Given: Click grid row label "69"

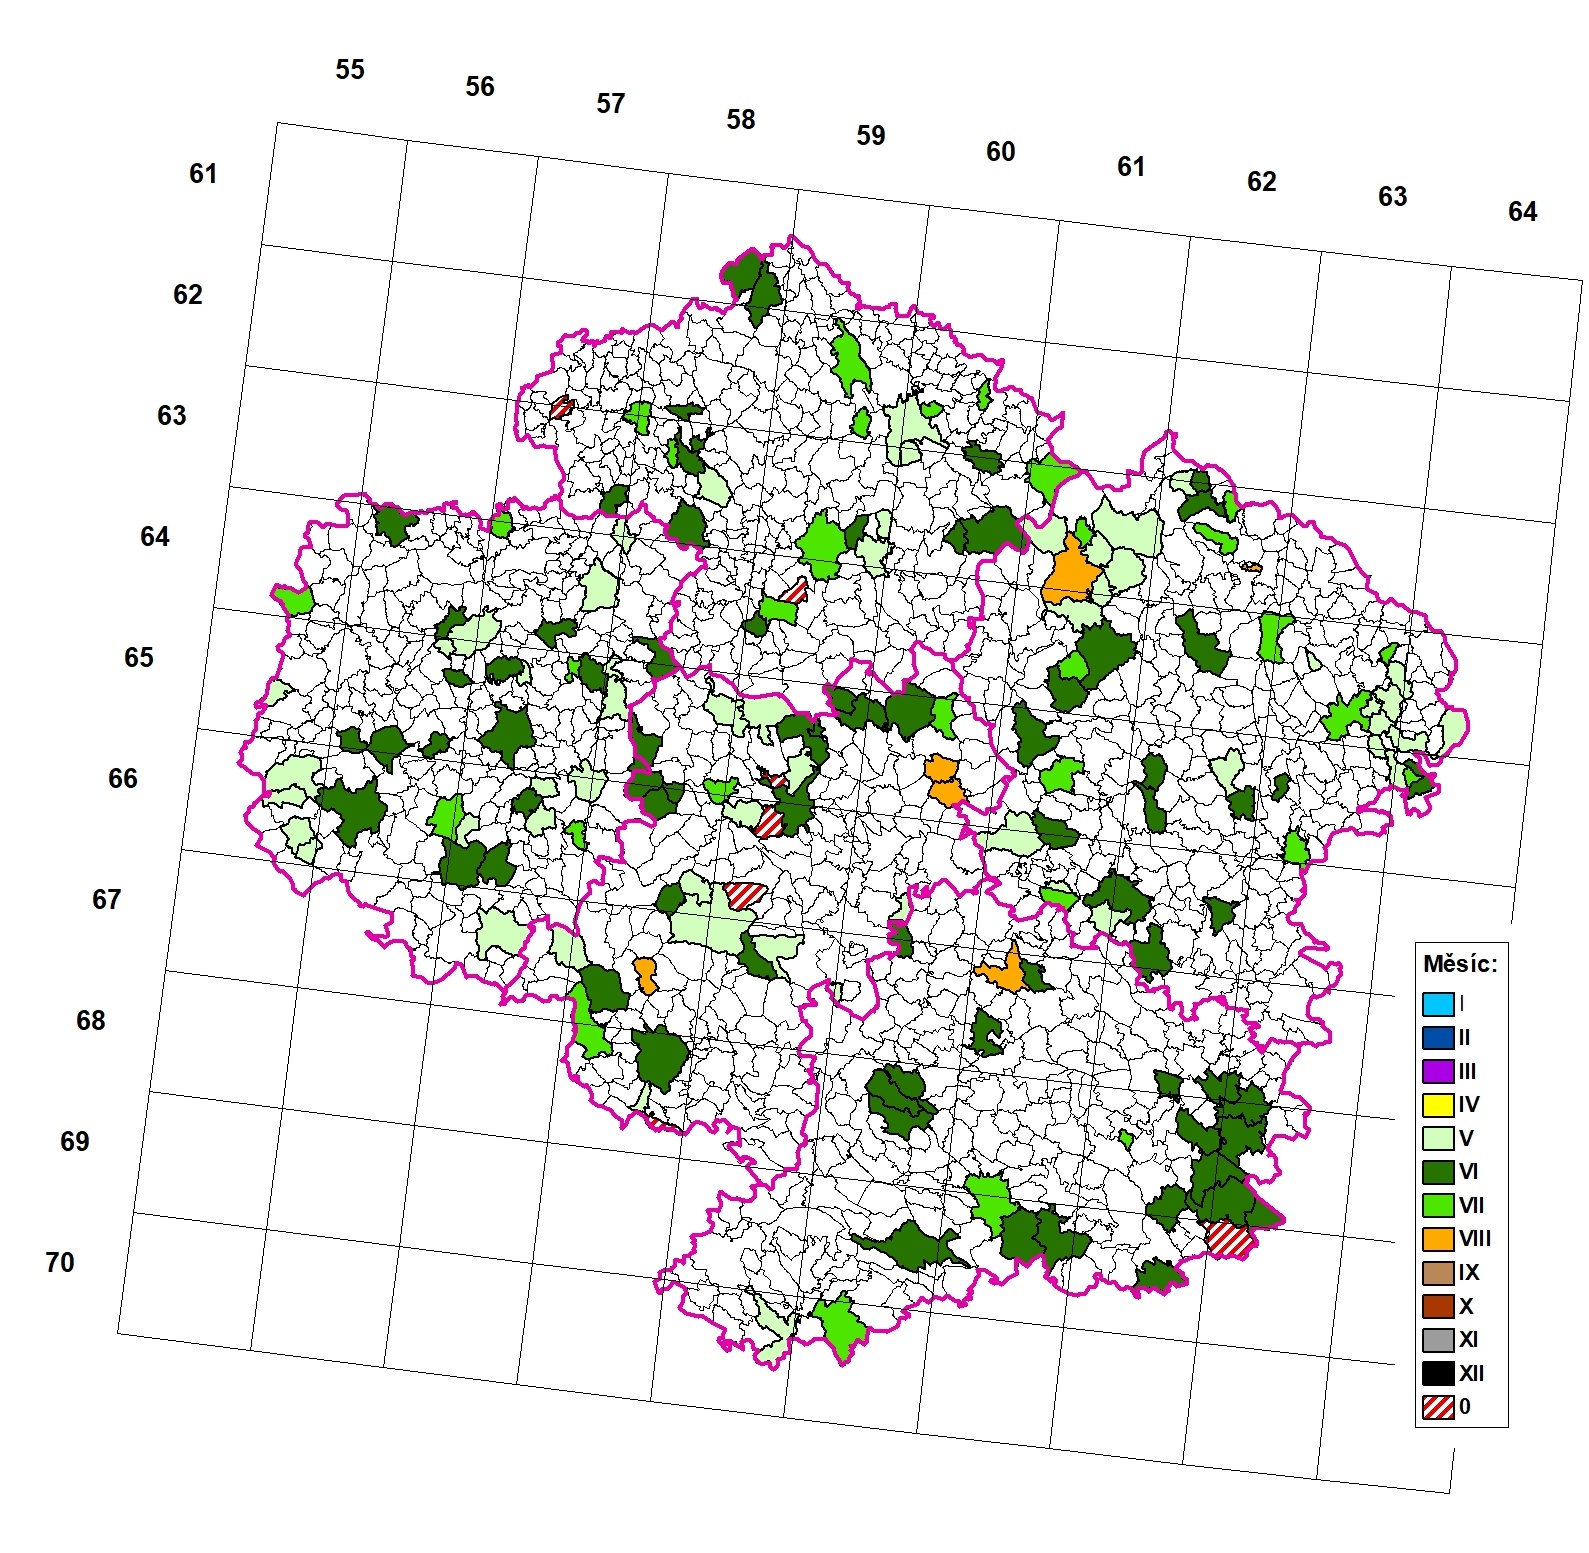Looking at the screenshot, I should (x=75, y=1142).
